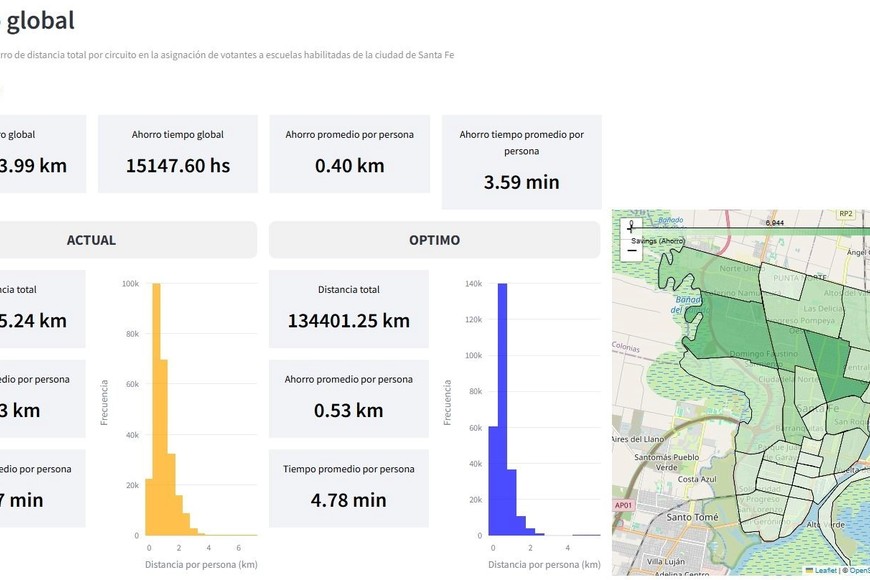The width and height of the screenshot is (870, 580).
Task: Click the Tiempo promedio 4.78 min card
Action: 349,488
